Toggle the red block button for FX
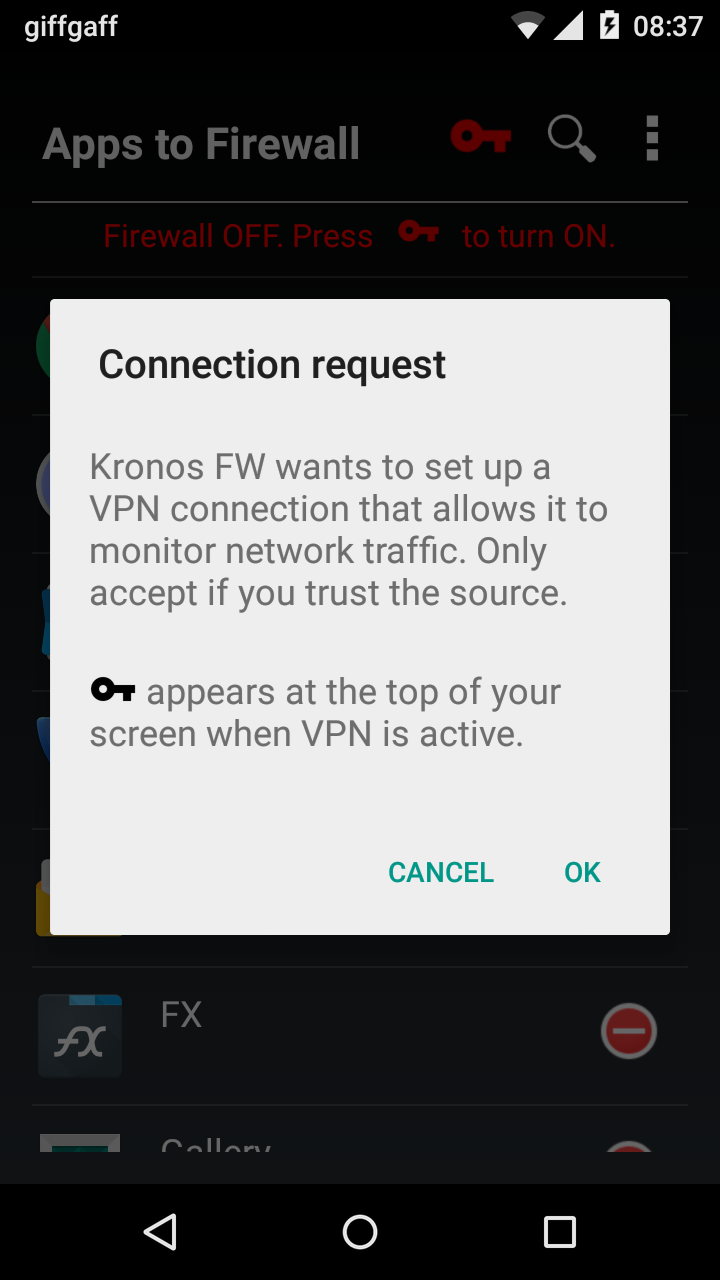Viewport: 720px width, 1280px height. 628,1031
